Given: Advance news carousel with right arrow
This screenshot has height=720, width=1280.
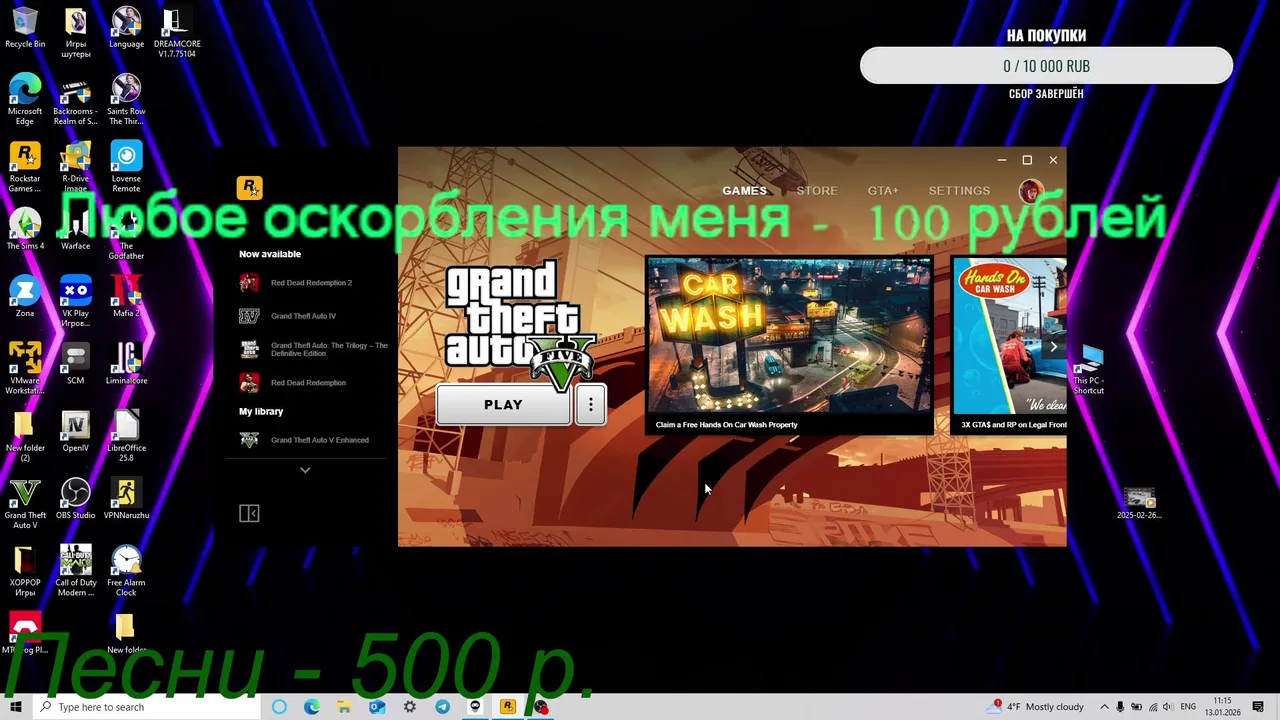Looking at the screenshot, I should [x=1053, y=347].
